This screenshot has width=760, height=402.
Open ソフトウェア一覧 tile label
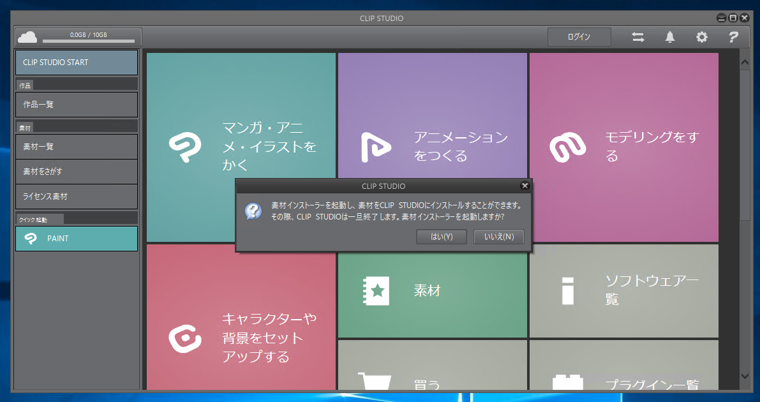click(x=652, y=290)
